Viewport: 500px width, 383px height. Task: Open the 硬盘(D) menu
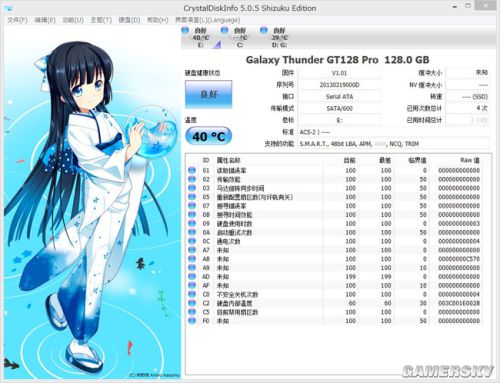[129, 20]
